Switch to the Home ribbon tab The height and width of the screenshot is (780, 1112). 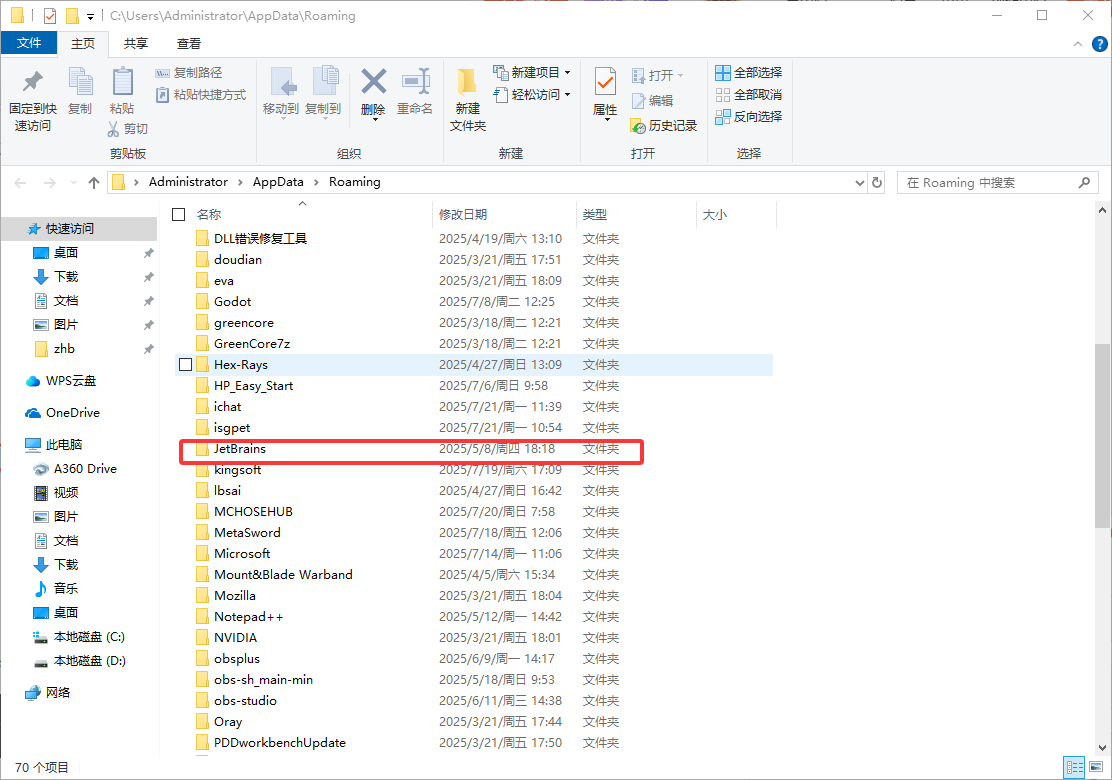pyautogui.click(x=83, y=43)
